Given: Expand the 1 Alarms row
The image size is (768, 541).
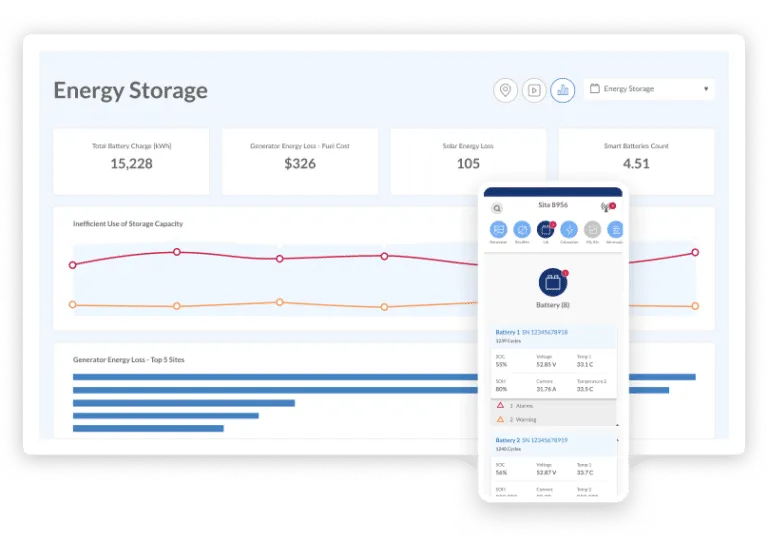Looking at the screenshot, I should [553, 406].
